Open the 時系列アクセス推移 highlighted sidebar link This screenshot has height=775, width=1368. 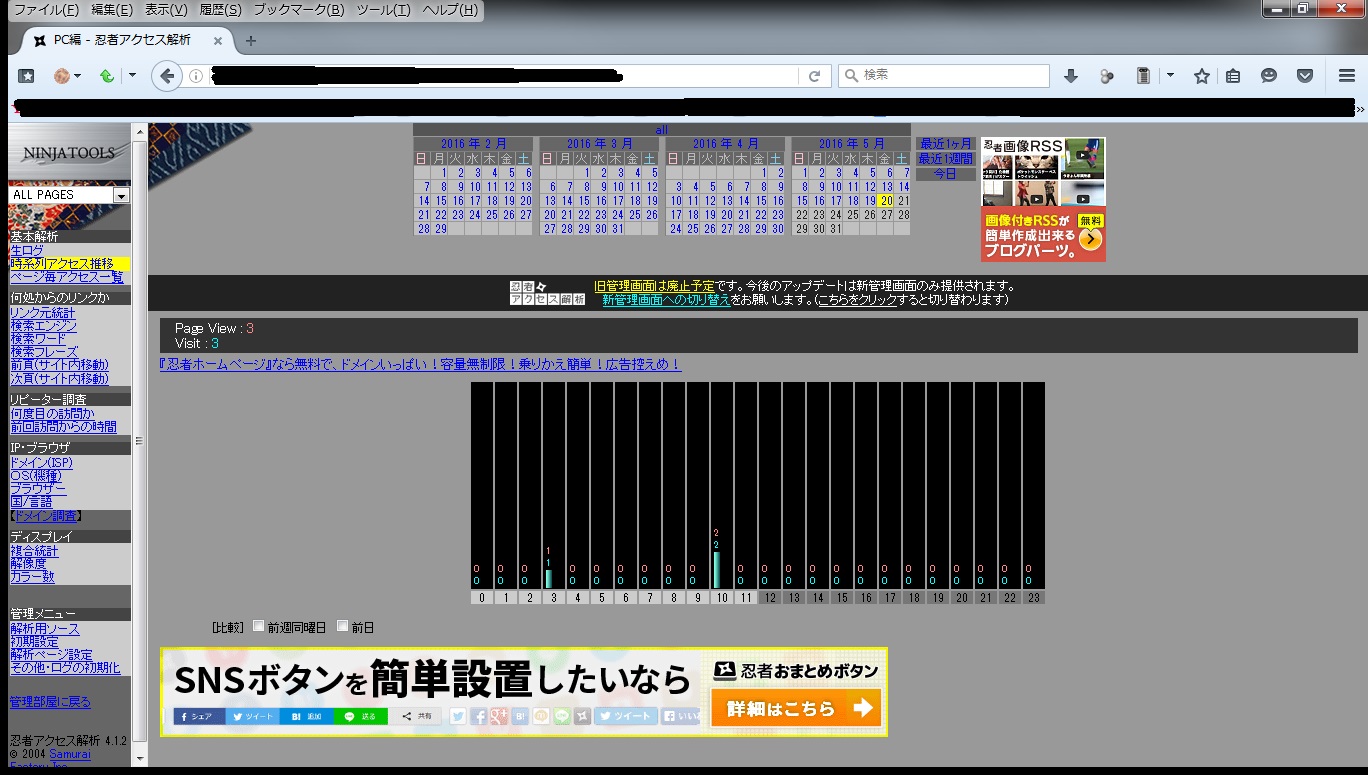click(62, 264)
